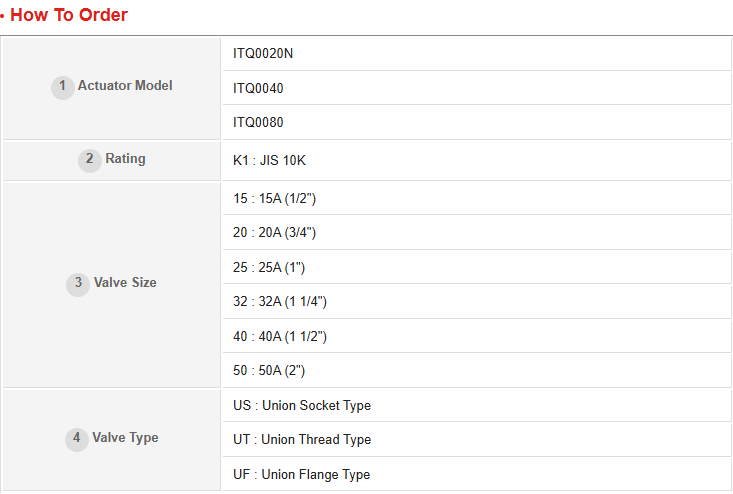Click the number 2 circle badge
This screenshot has height=494, width=733.
tap(90, 159)
